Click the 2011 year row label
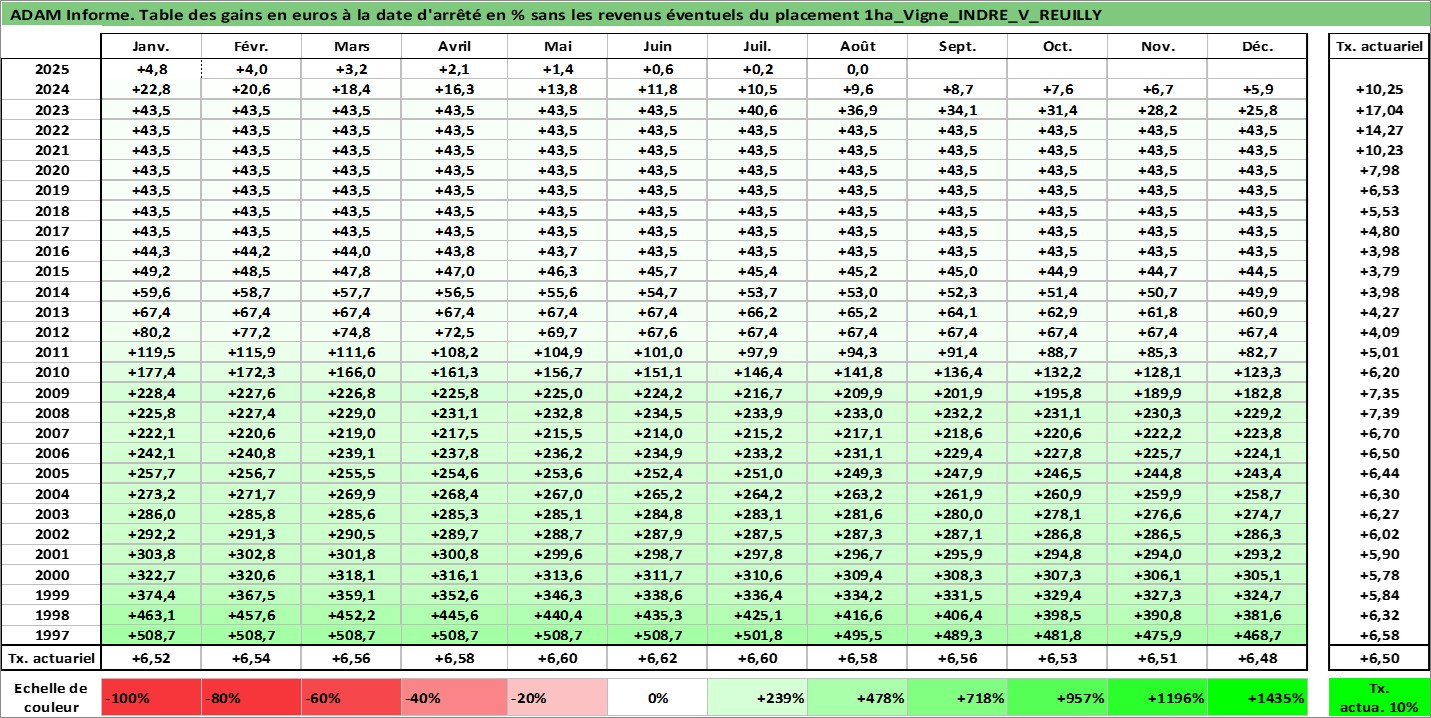 click(52, 352)
